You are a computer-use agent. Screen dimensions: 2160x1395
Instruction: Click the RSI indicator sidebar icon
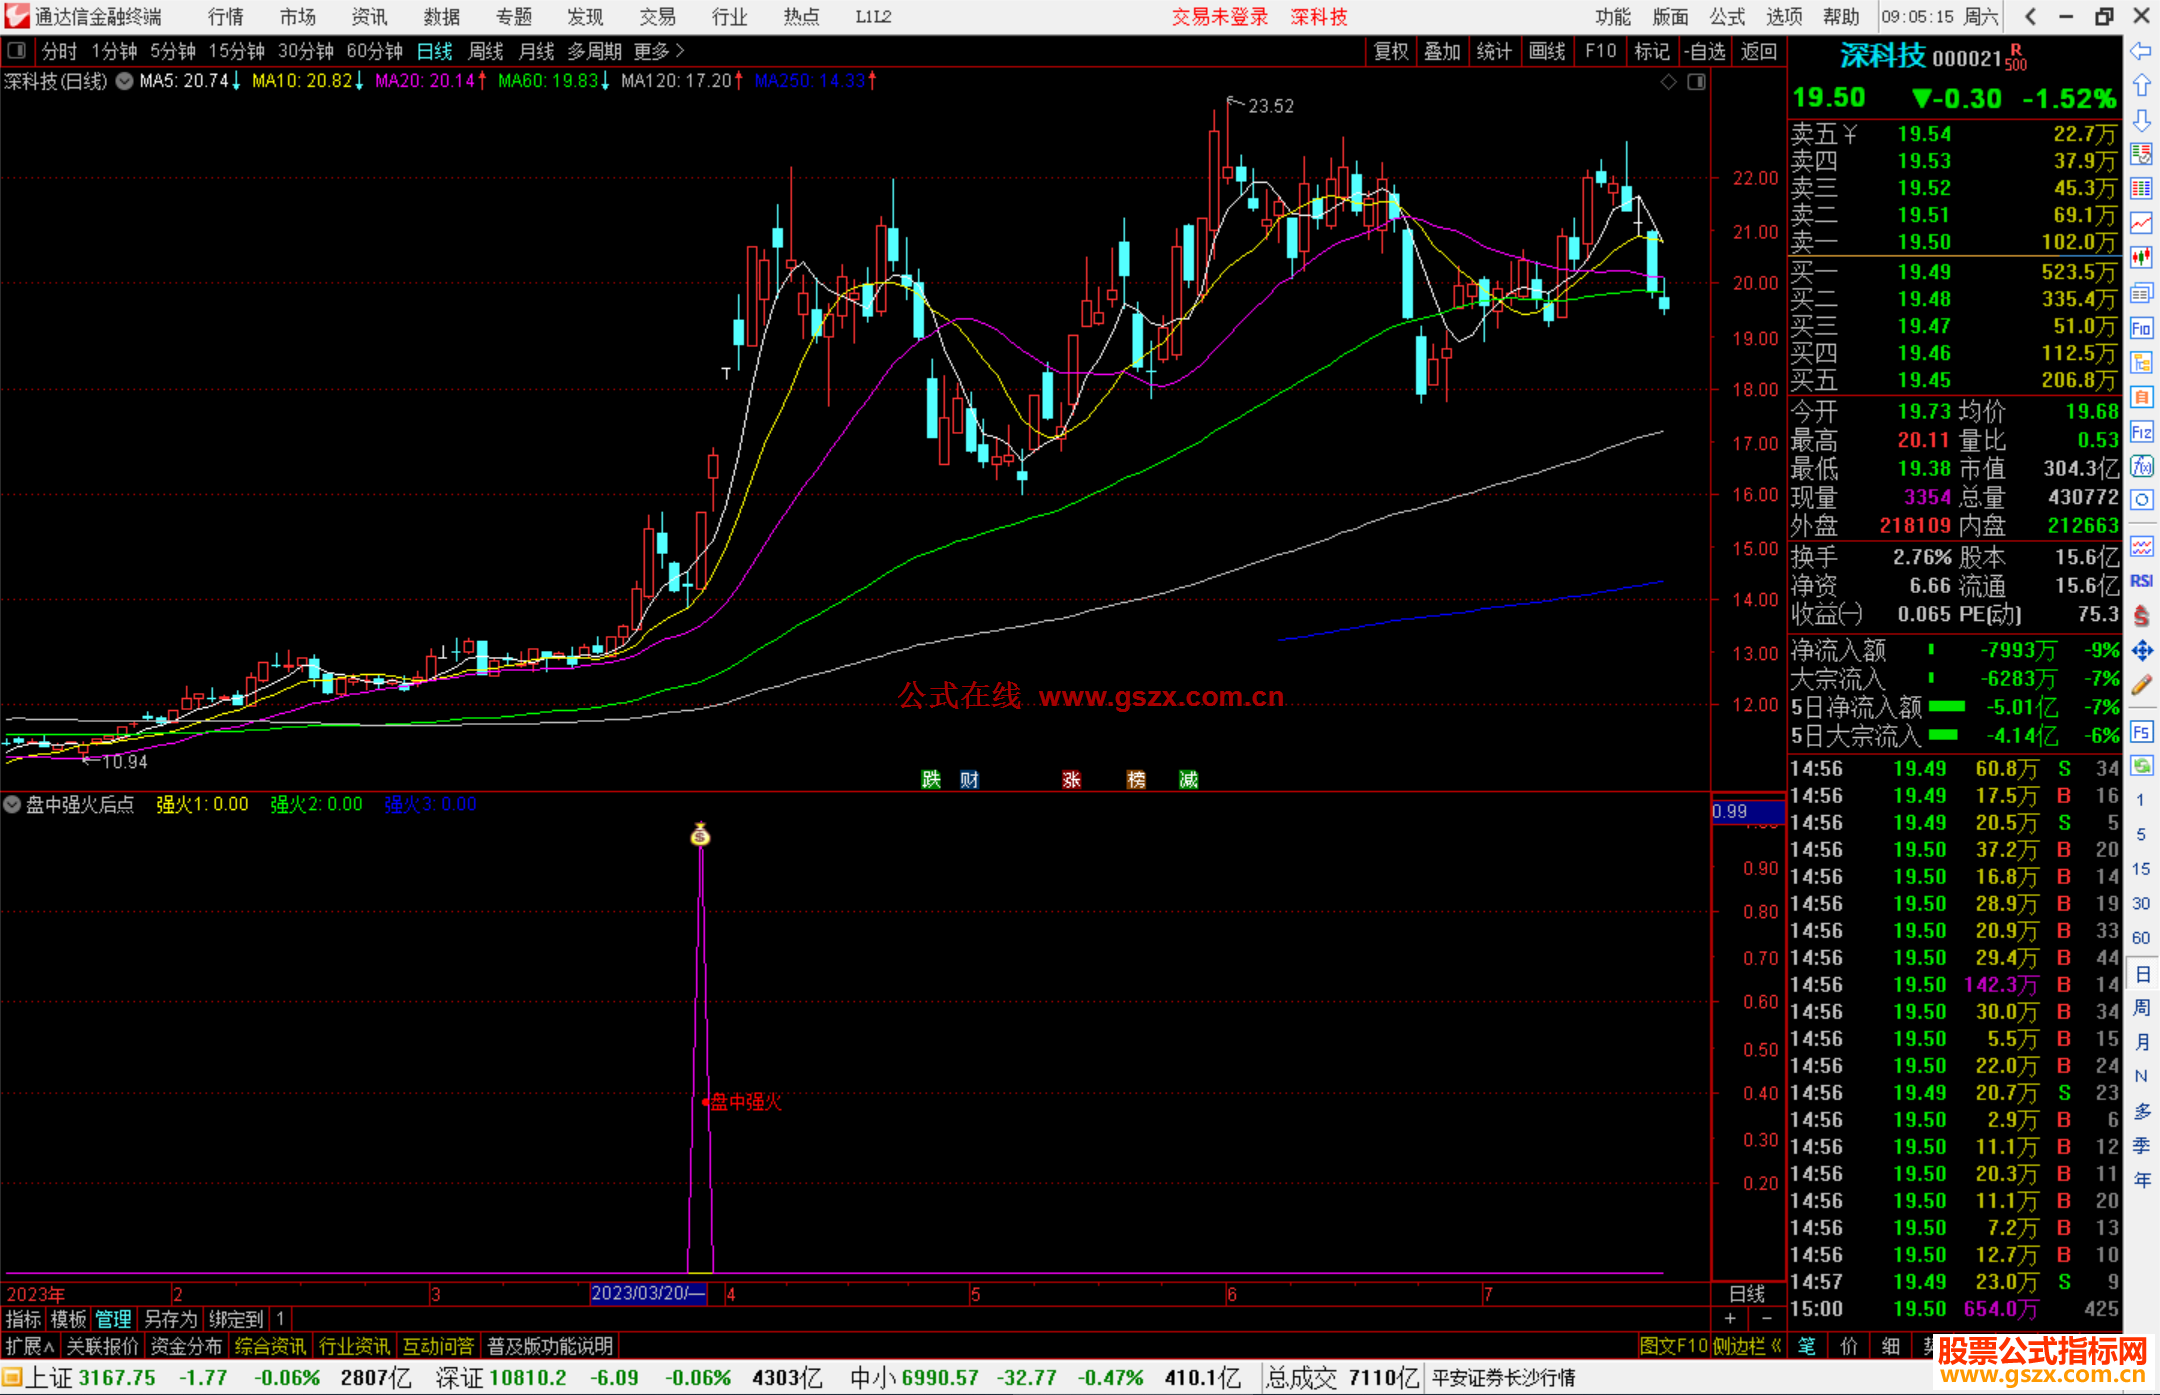tap(2141, 581)
